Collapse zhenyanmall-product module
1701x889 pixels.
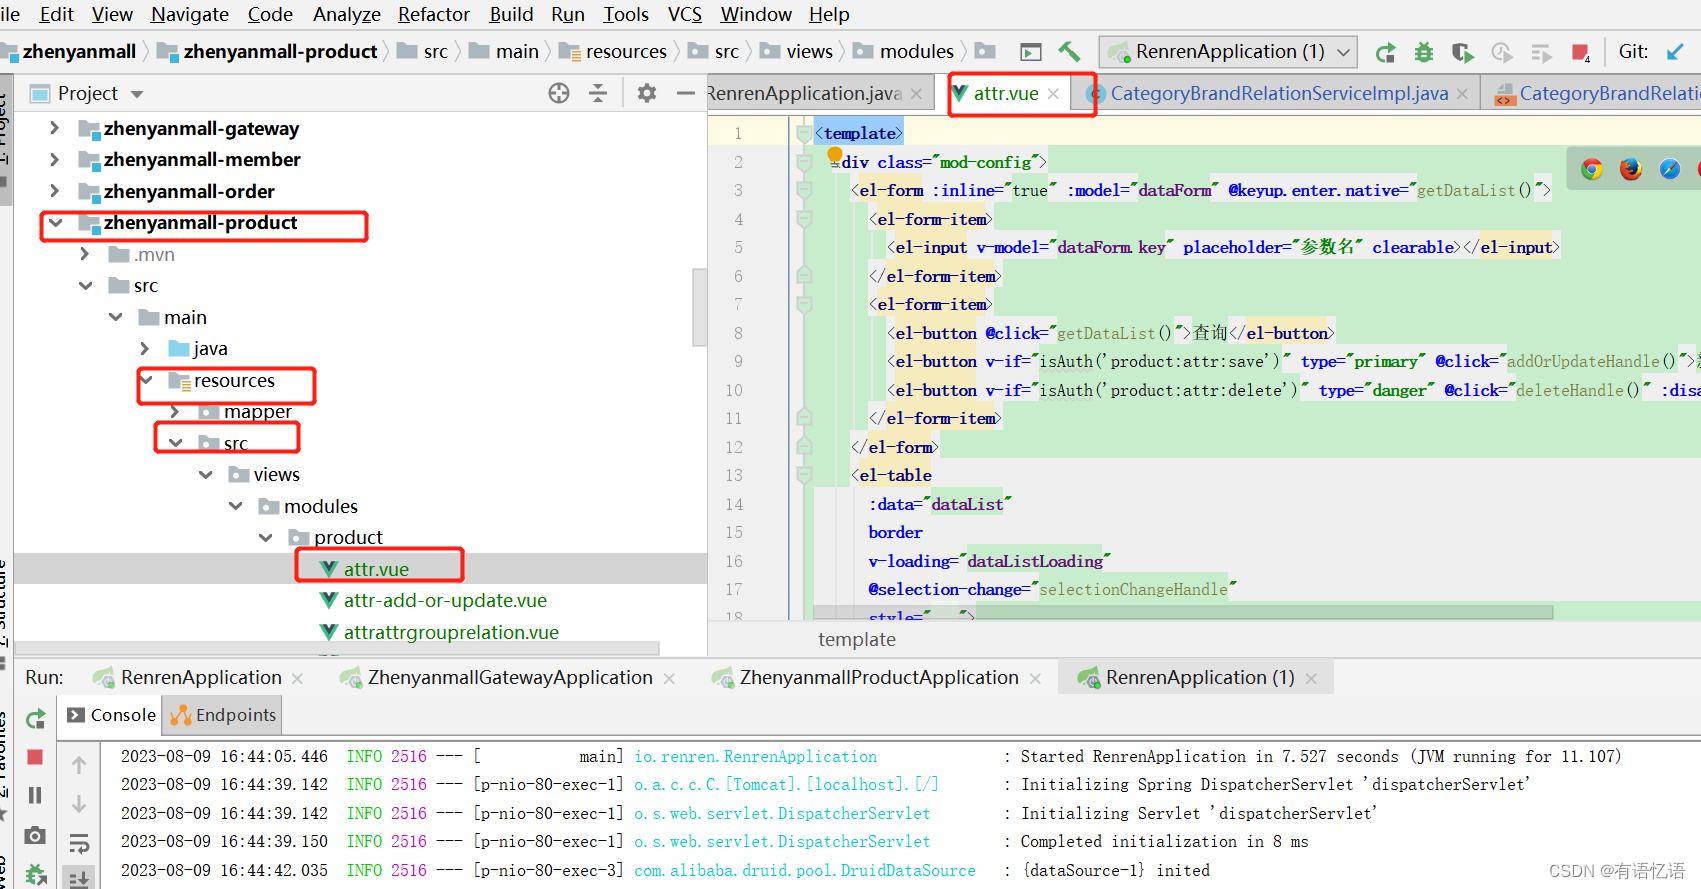(x=55, y=222)
